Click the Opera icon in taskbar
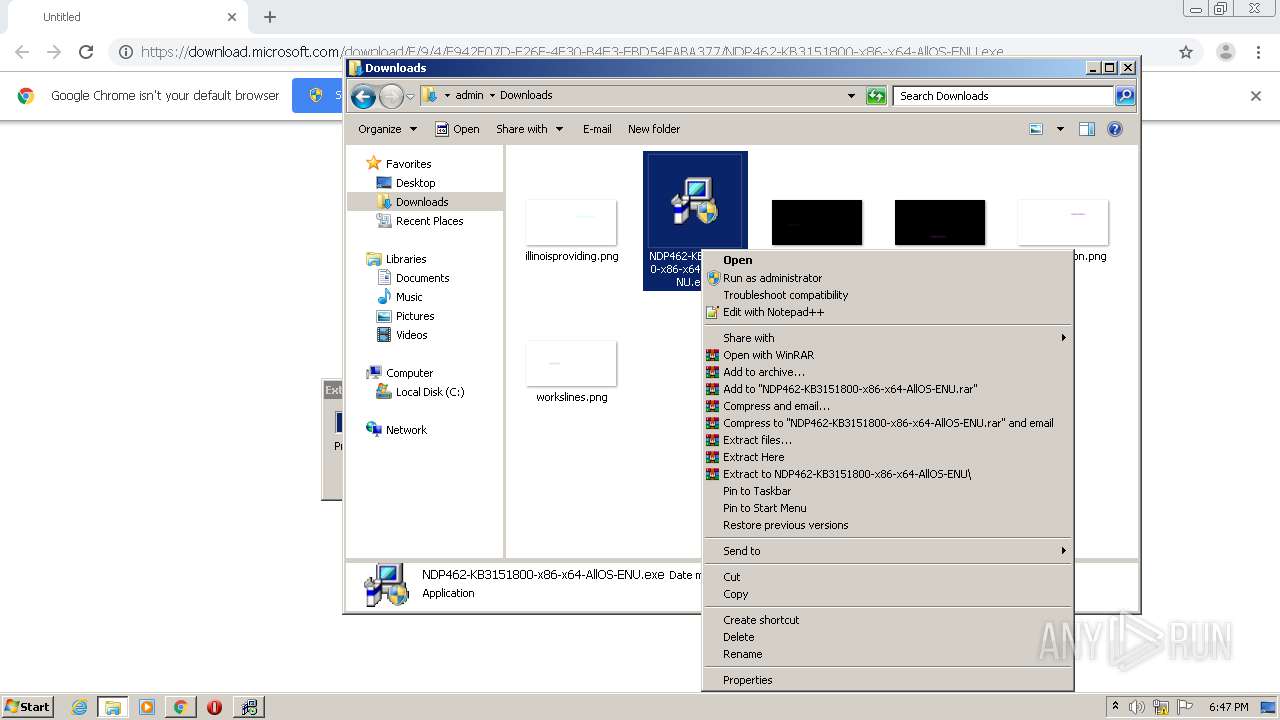Image resolution: width=1280 pixels, height=720 pixels. point(214,707)
